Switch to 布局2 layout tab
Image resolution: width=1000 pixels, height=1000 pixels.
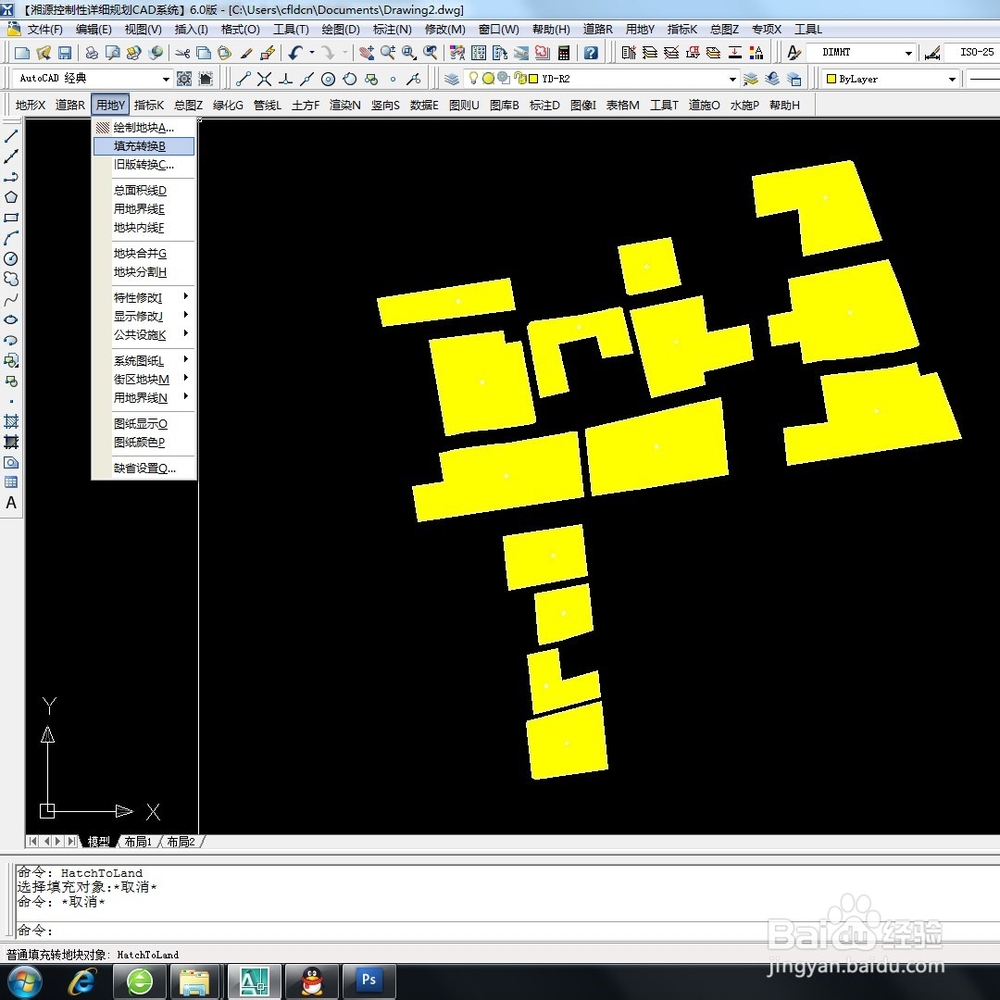point(180,842)
